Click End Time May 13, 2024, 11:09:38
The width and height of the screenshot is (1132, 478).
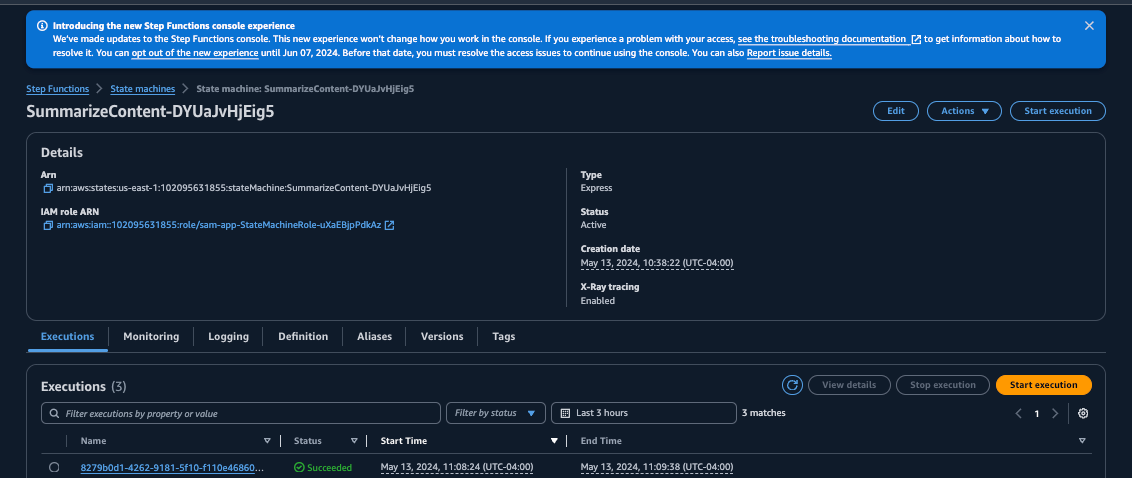pos(657,467)
